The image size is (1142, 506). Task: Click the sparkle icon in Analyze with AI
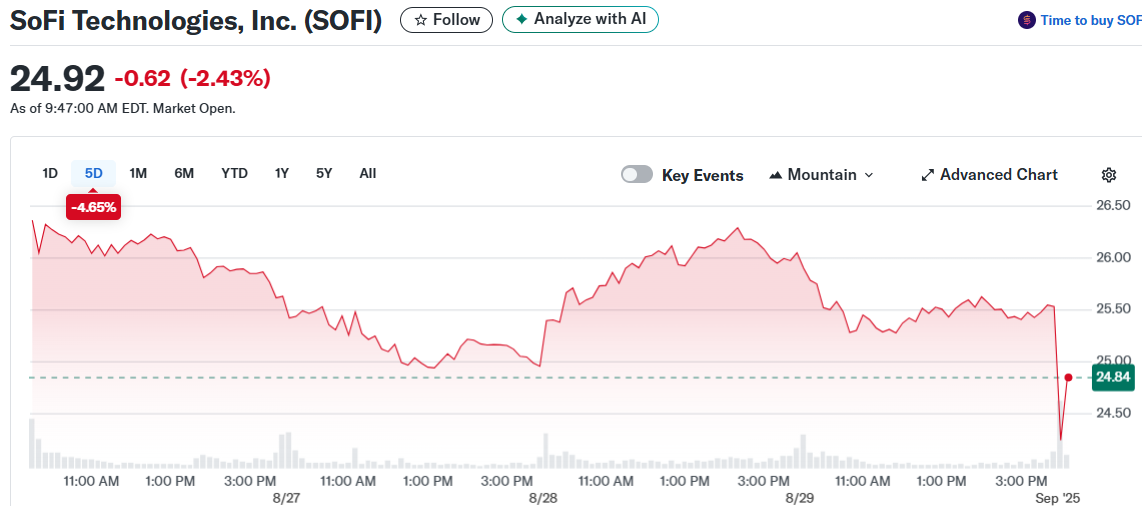(x=521, y=20)
